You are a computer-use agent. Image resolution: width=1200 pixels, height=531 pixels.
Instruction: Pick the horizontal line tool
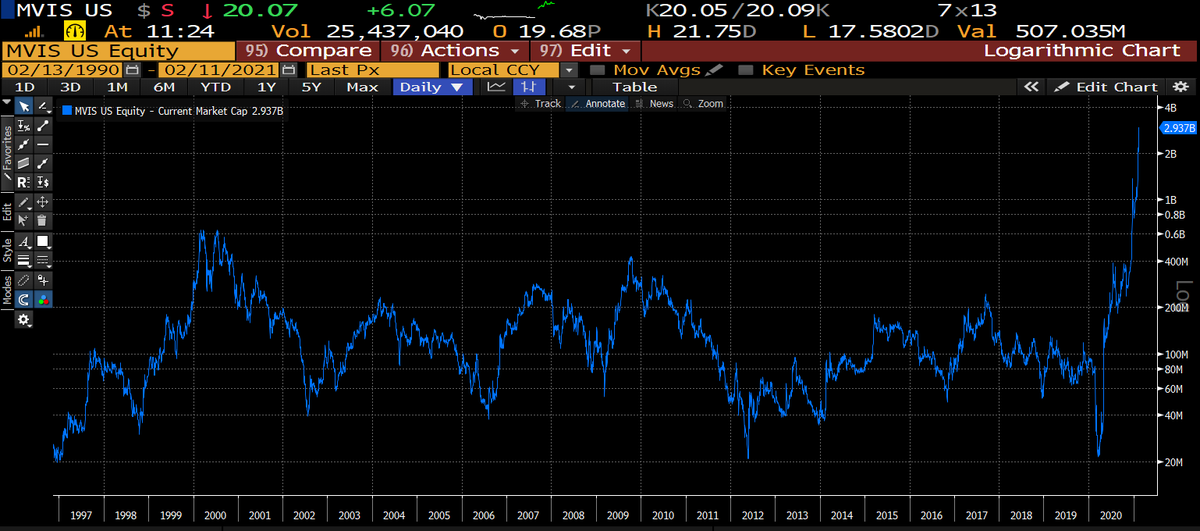(43, 144)
